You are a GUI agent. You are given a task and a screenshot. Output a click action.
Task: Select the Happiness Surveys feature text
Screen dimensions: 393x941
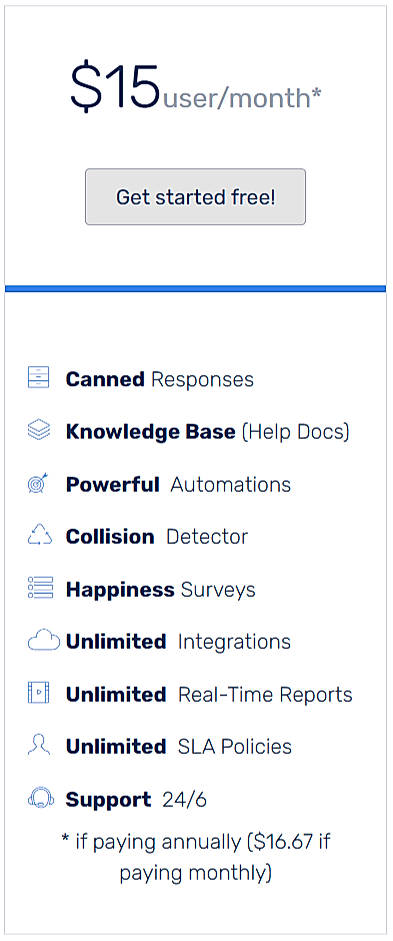pos(160,589)
